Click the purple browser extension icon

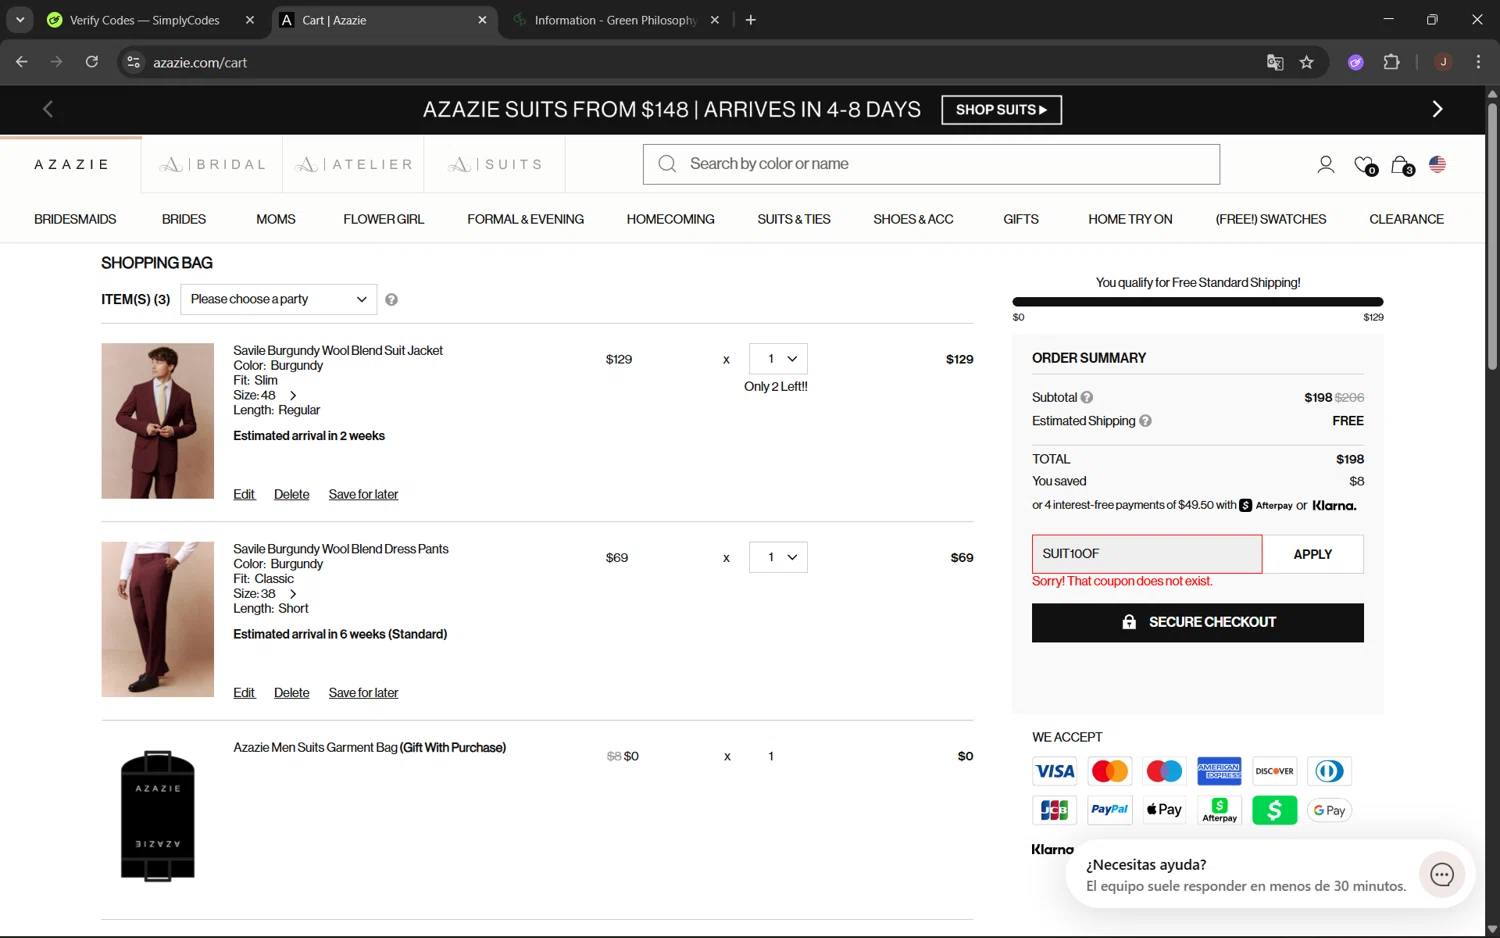click(1356, 62)
